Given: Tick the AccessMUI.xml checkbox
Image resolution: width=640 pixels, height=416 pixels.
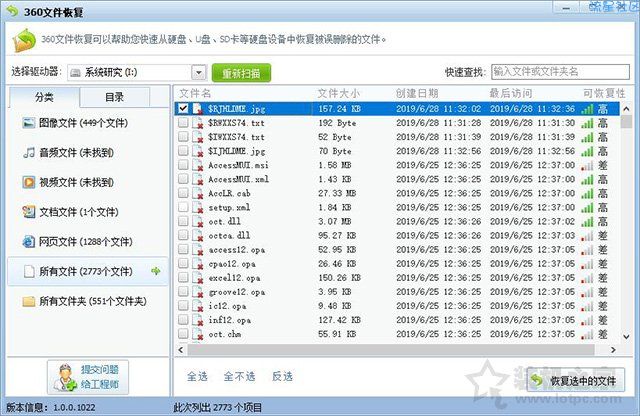Looking at the screenshot, I should click(x=183, y=179).
